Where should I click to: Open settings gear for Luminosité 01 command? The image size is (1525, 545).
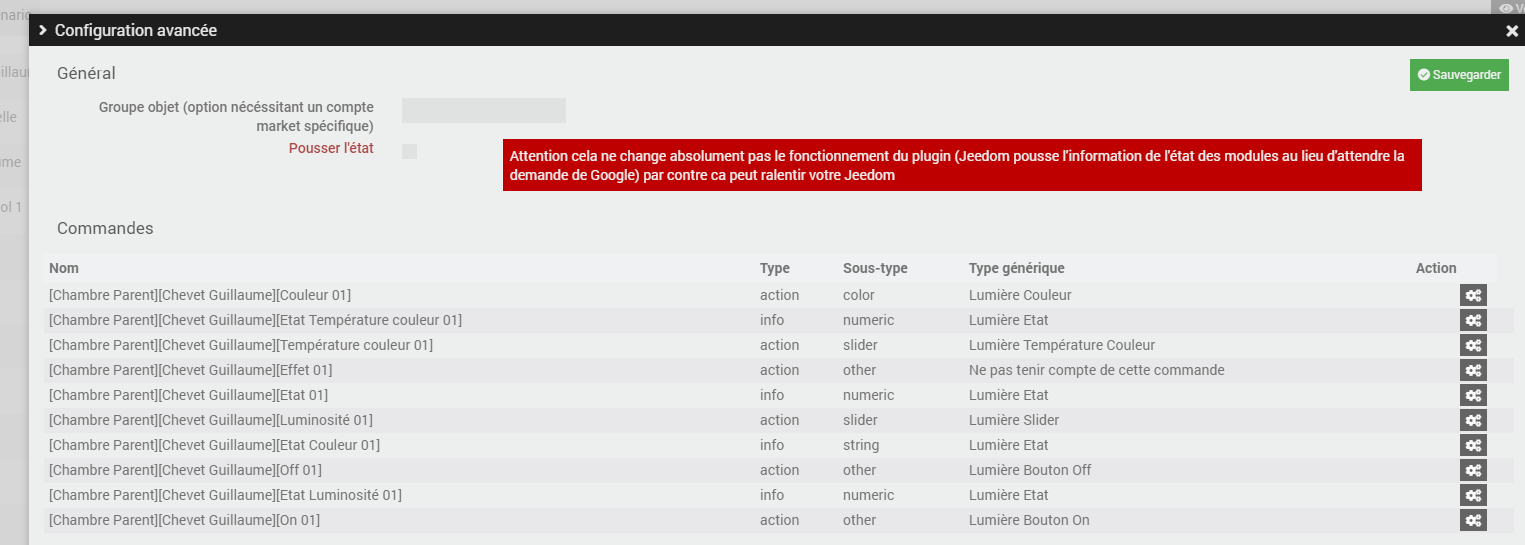coord(1473,420)
